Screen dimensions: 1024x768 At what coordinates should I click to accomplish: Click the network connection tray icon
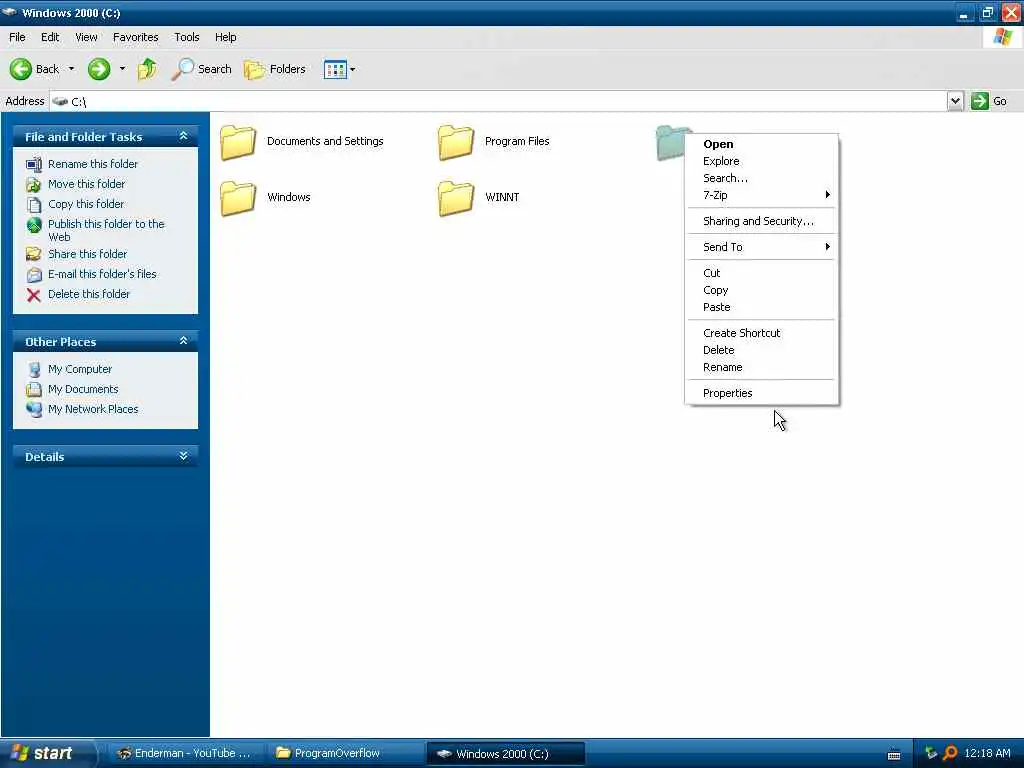(x=931, y=754)
